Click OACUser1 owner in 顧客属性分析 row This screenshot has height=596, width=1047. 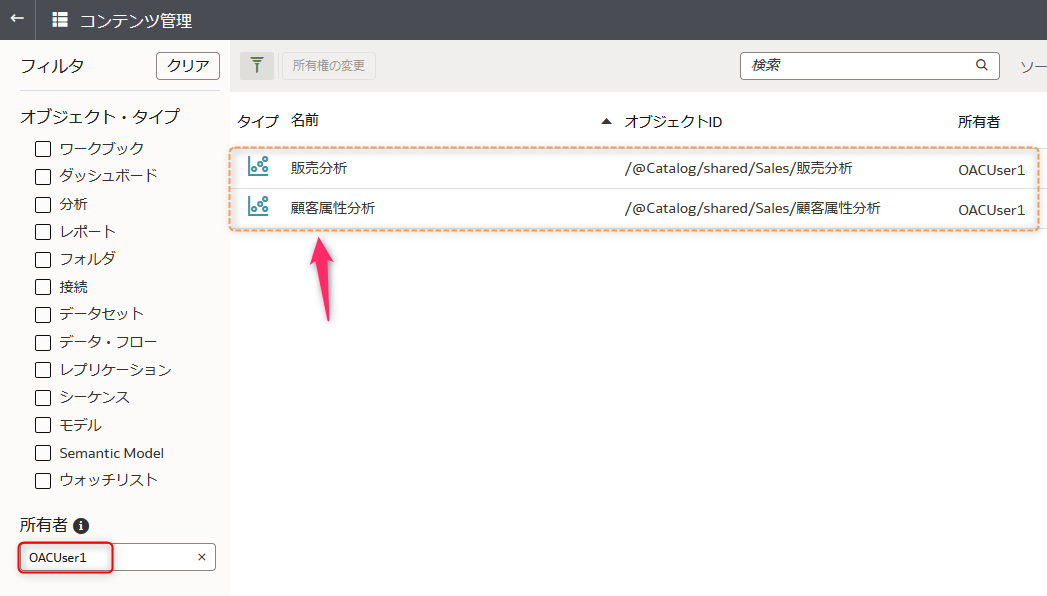[991, 210]
